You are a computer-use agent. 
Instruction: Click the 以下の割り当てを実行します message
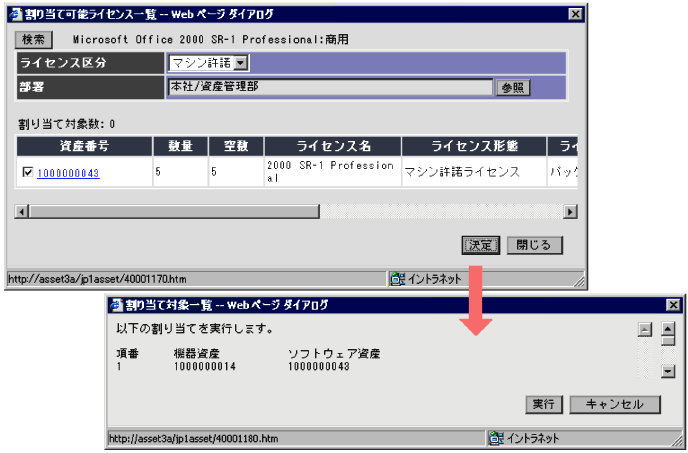(195, 329)
